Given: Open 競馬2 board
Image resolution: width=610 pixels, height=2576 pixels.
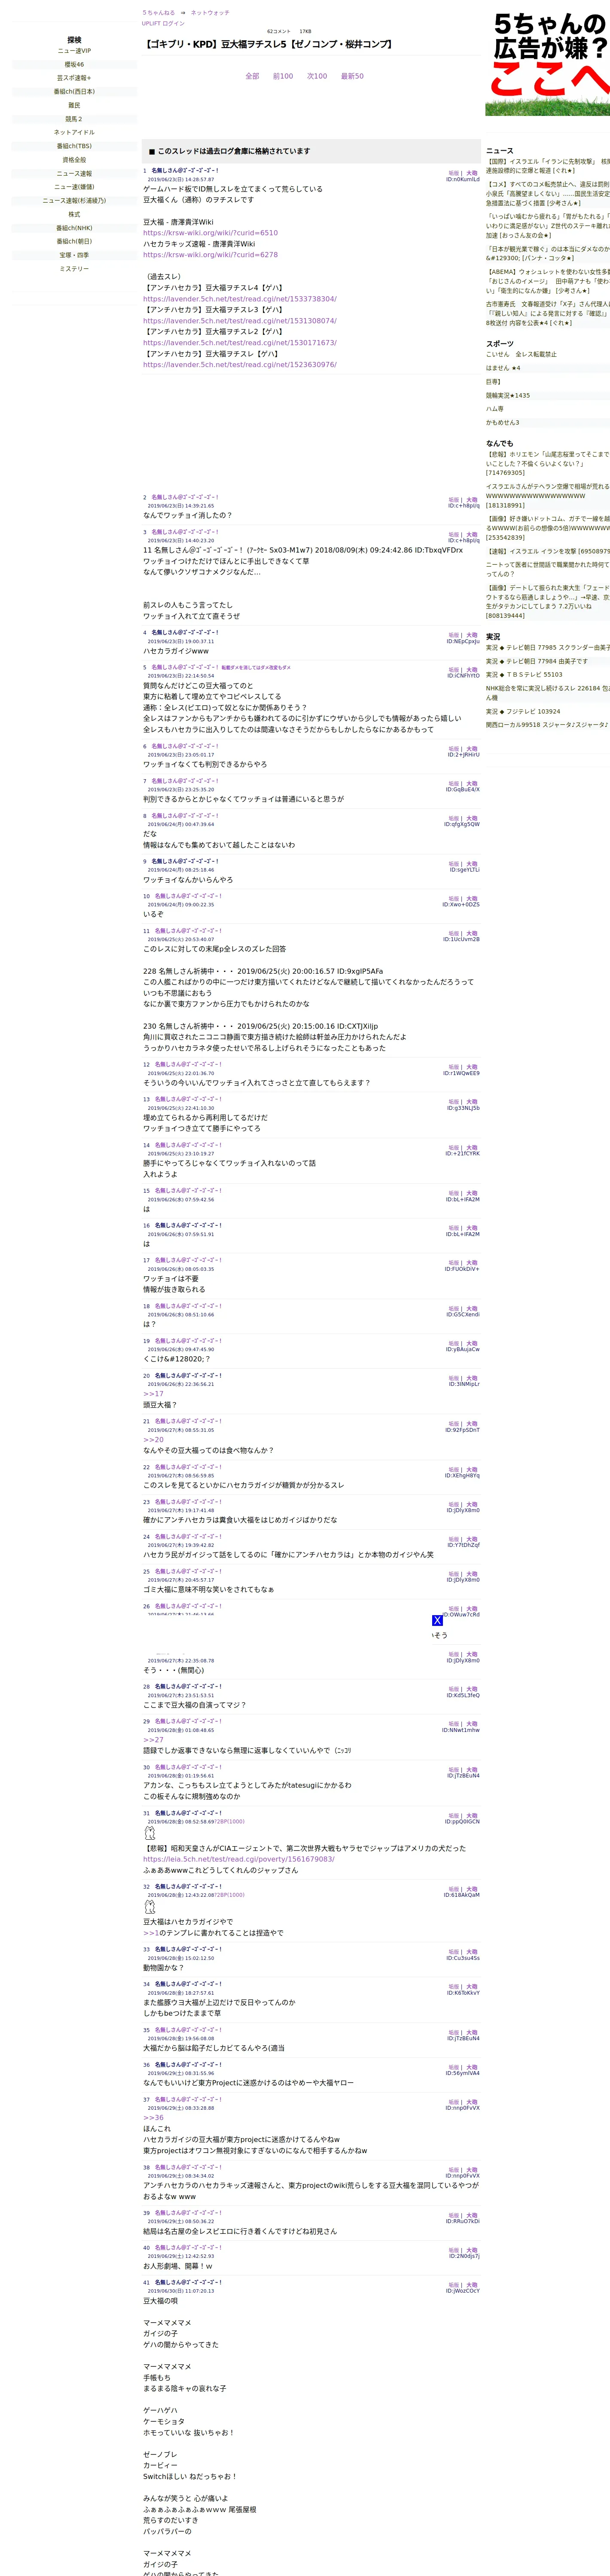Looking at the screenshot, I should coord(74,119).
